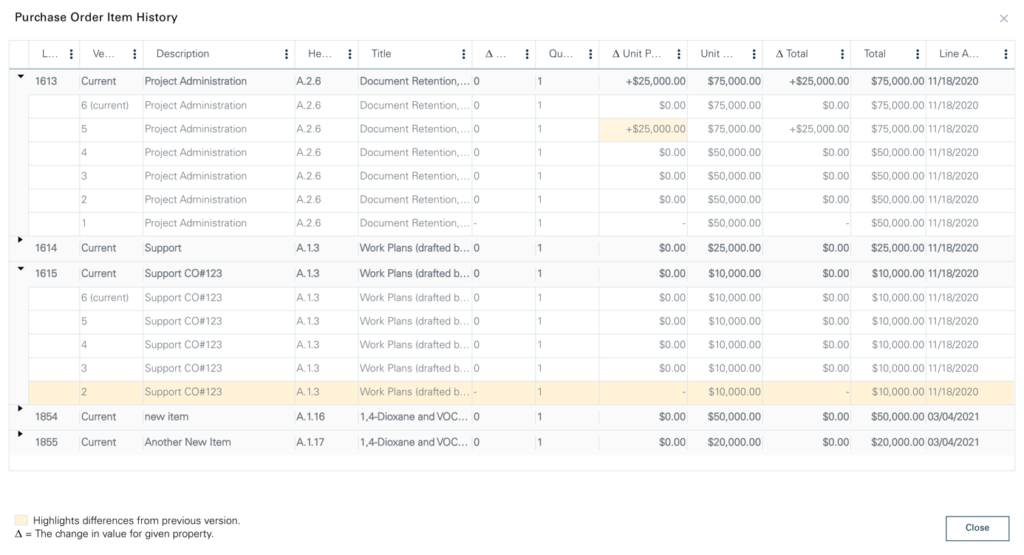Expand line 1854 new item history

pos(20,408)
